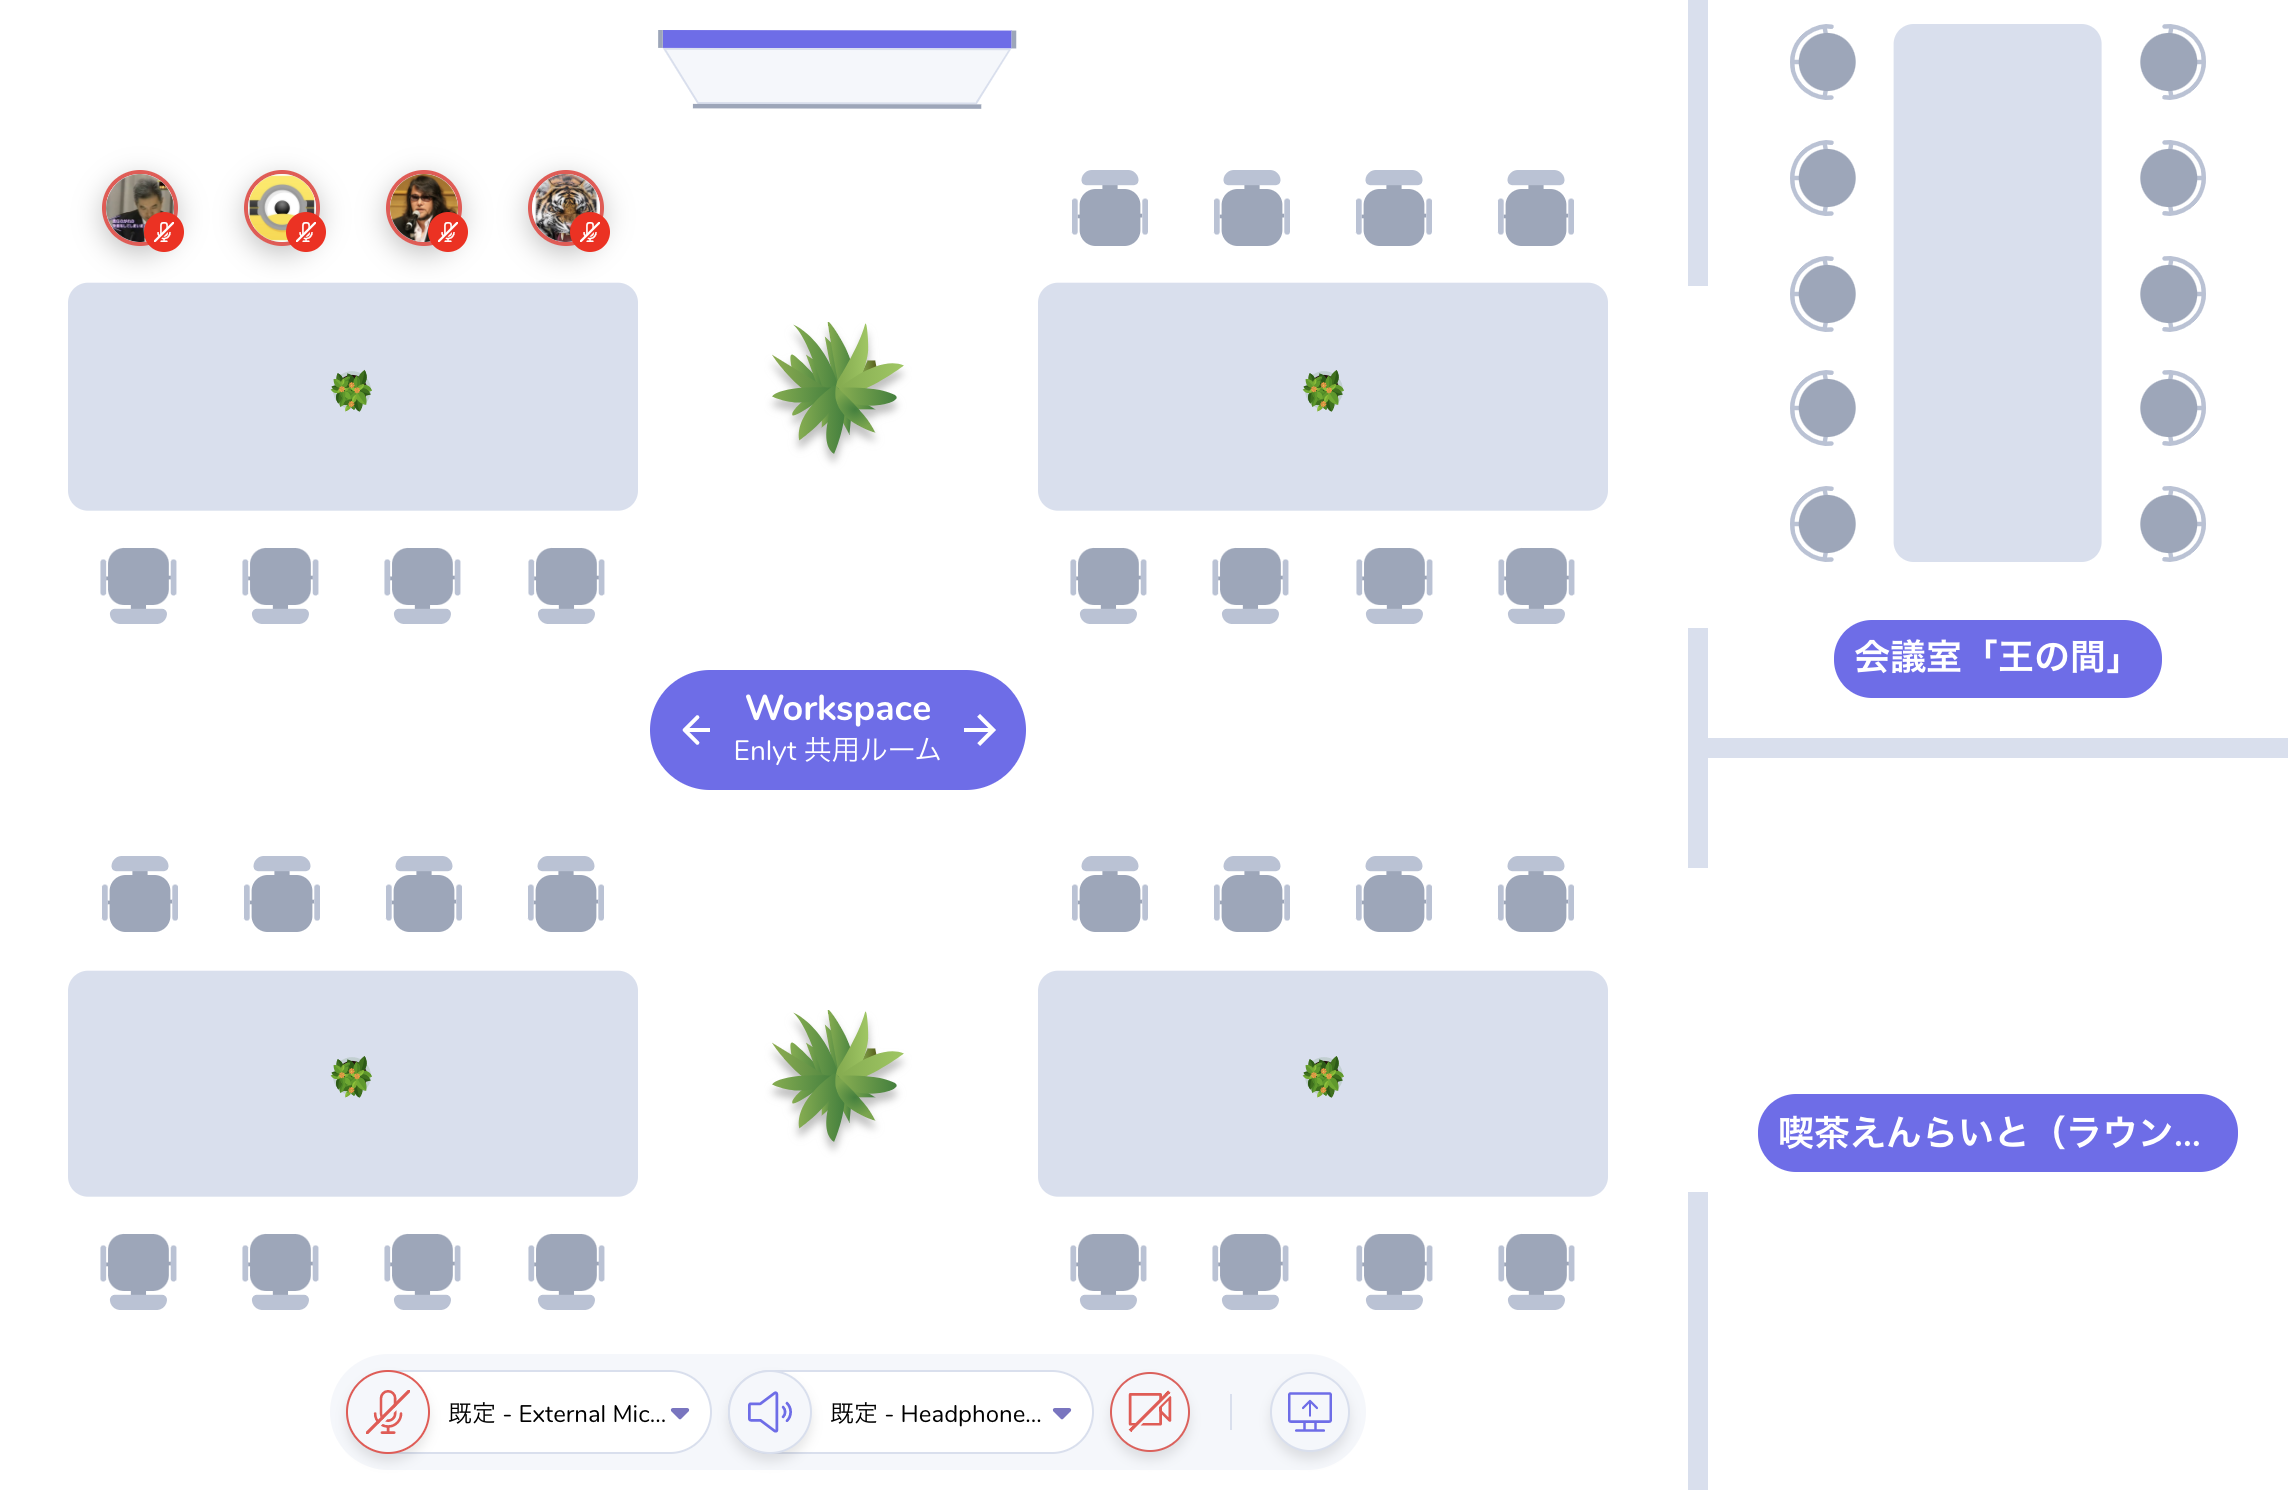
Task: Select the first avatar seated at the top-left table
Action: pos(141,209)
